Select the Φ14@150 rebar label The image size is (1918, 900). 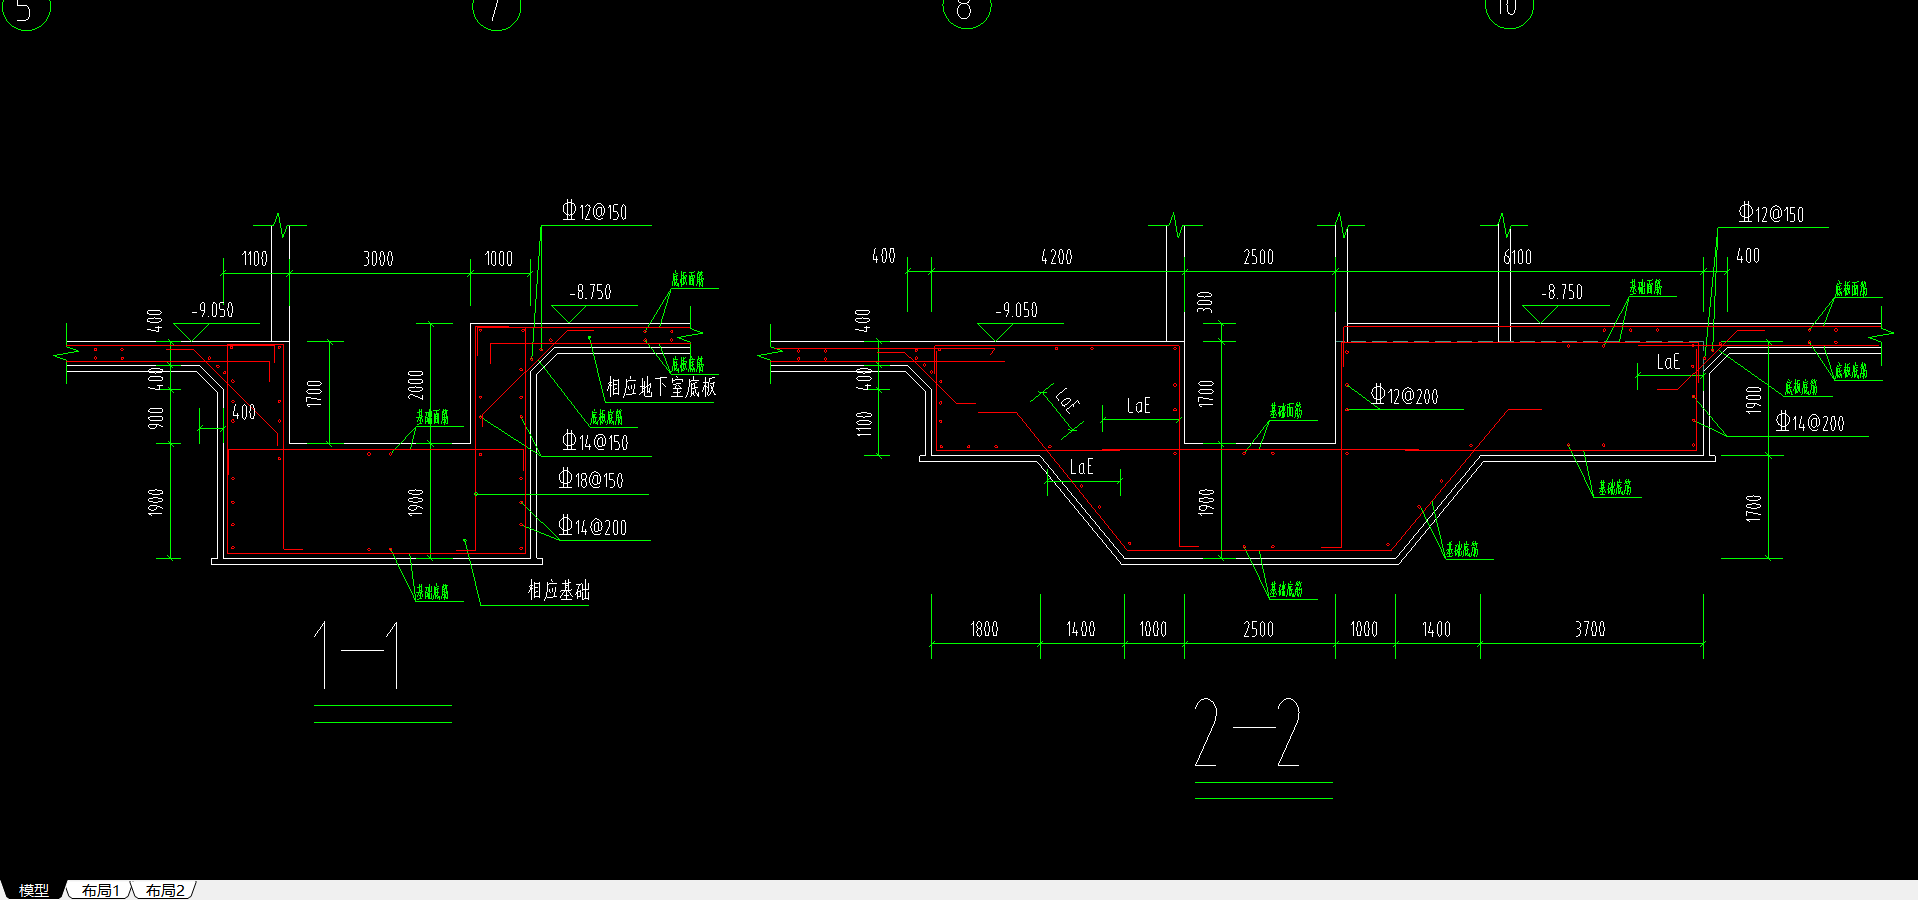[594, 441]
